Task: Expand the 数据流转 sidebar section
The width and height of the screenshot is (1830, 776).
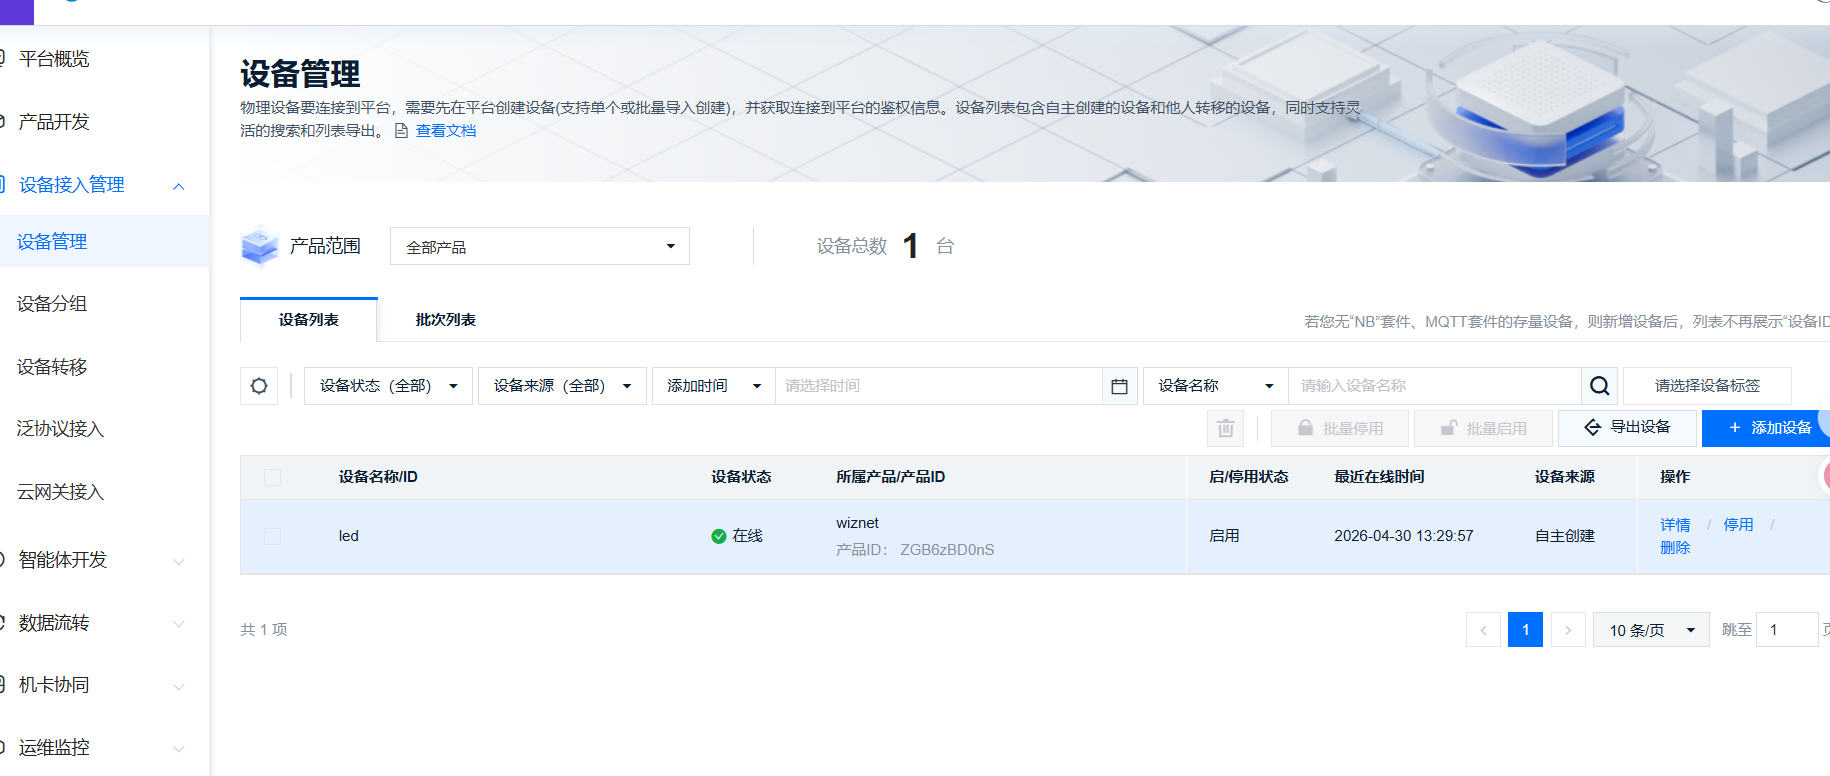Action: (179, 624)
